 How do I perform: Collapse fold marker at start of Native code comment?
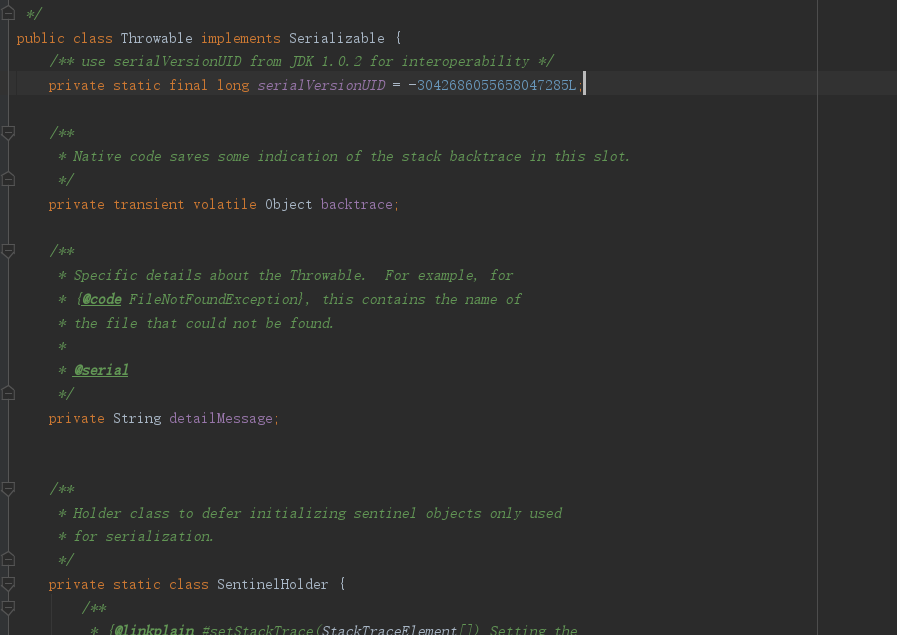point(8,133)
